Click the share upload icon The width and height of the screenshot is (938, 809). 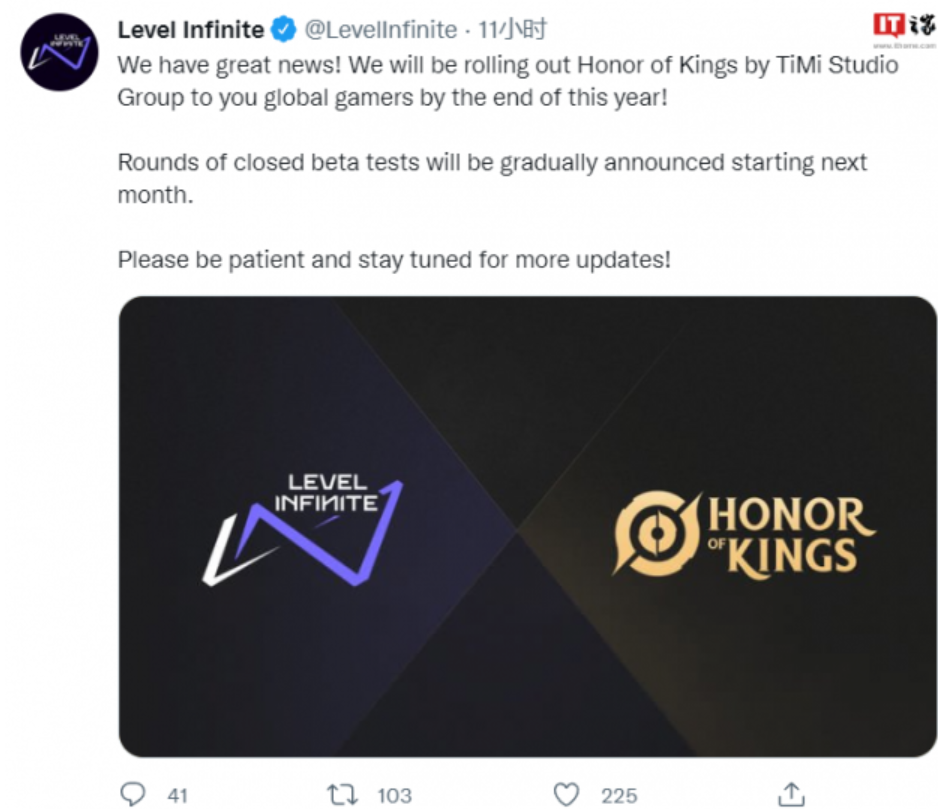click(x=791, y=794)
